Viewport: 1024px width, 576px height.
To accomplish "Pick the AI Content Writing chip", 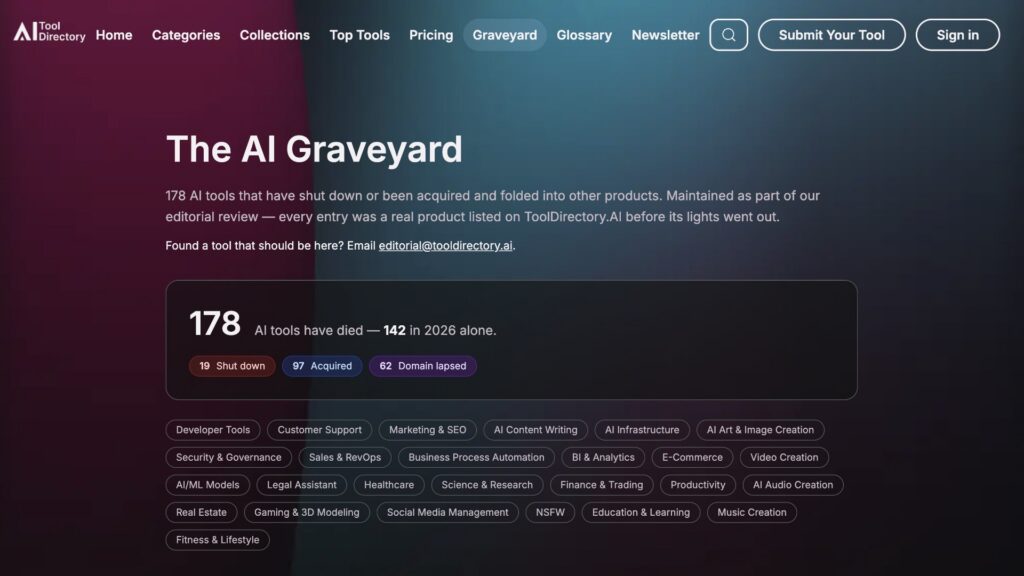I will [x=536, y=430].
